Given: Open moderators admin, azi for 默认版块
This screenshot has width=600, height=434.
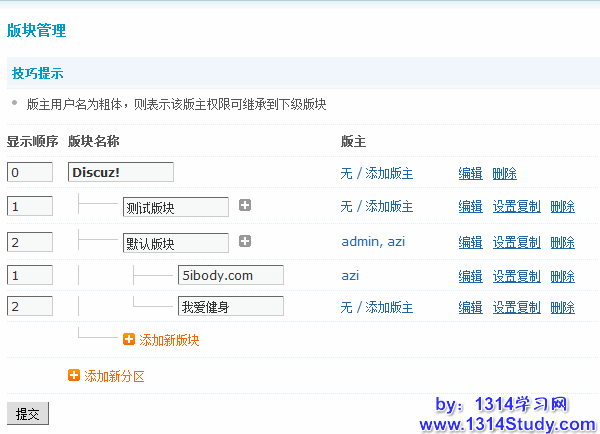Looking at the screenshot, I should (x=373, y=242).
